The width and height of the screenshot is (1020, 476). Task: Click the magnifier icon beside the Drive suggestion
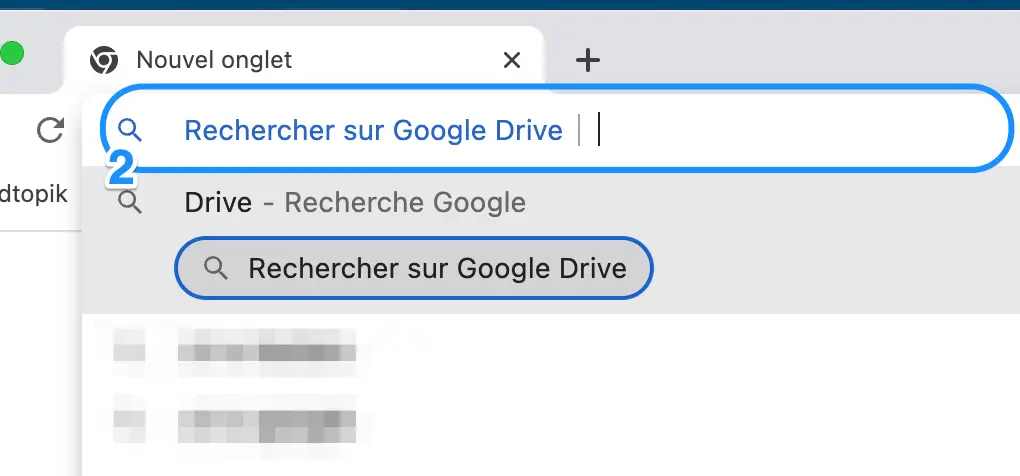130,203
